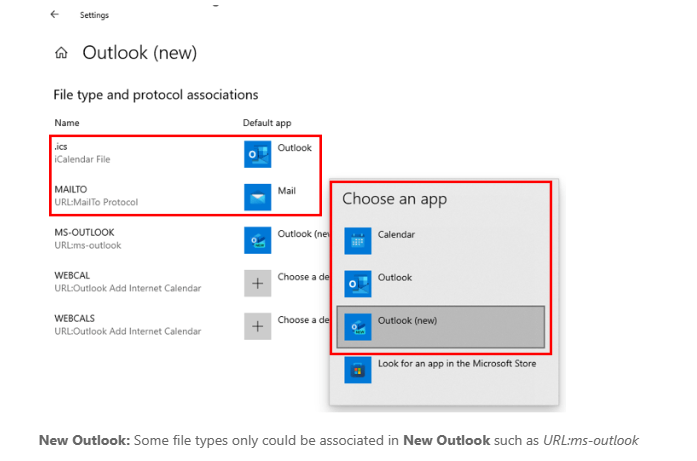The width and height of the screenshot is (697, 461).
Task: Click the Mail icon for MAILTO
Action: (257, 196)
